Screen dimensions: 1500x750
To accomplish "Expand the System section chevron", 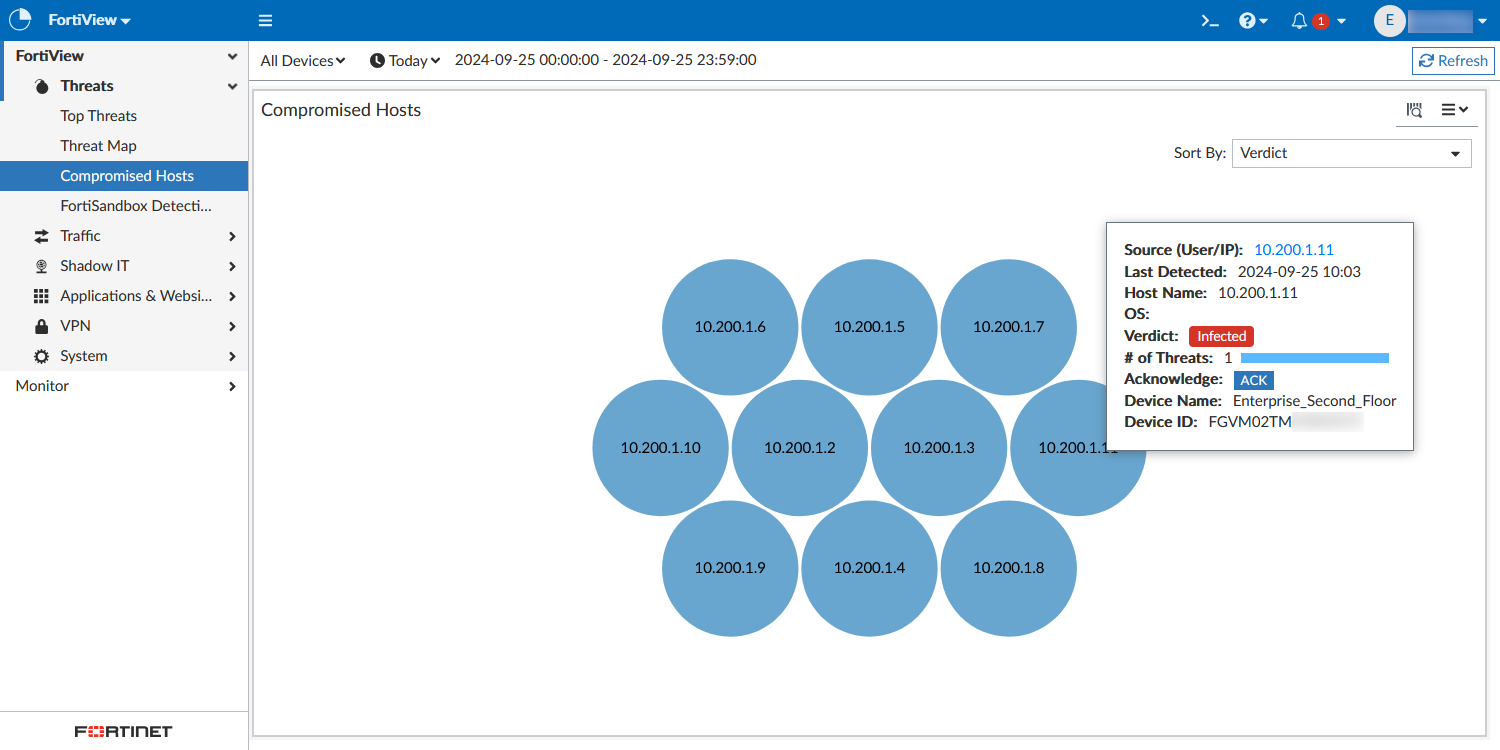I will 232,356.
